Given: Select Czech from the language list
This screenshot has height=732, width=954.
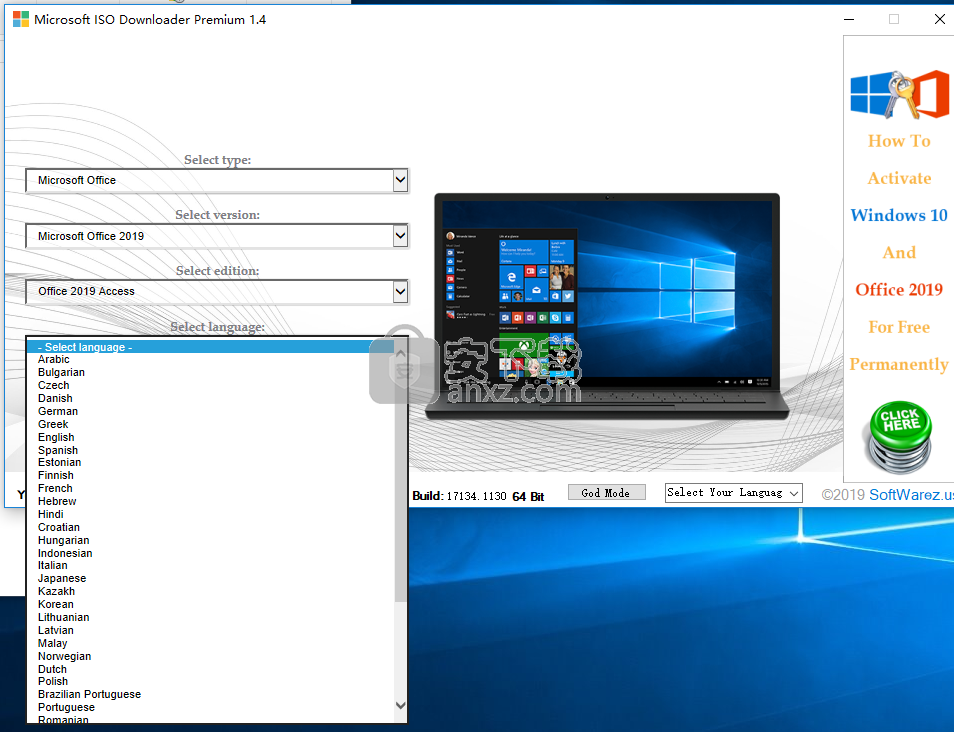Looking at the screenshot, I should [x=54, y=385].
